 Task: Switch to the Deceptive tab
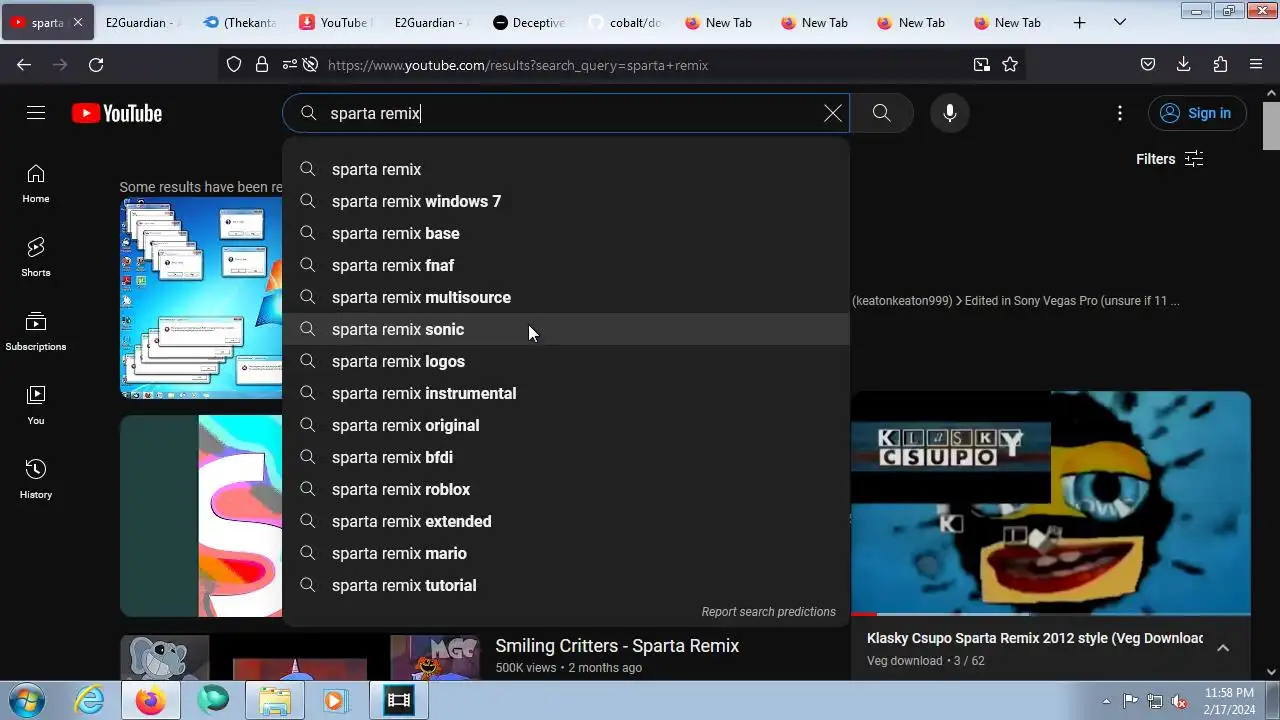click(x=528, y=22)
